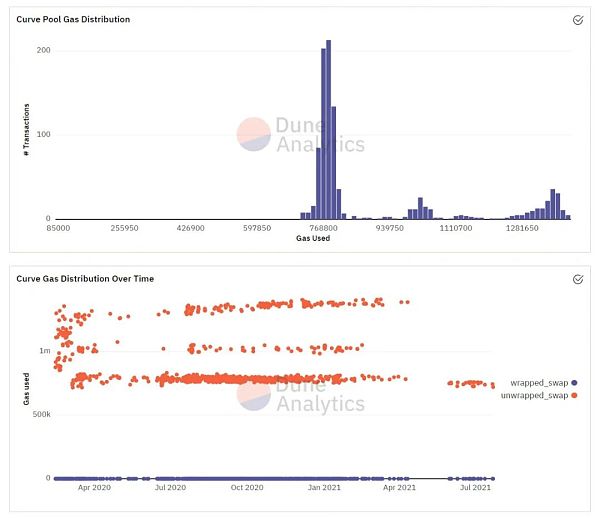Image resolution: width=600 pixels, height=521 pixels.
Task: Open the Curve Gas Distribution Over Time title
Action: (x=85, y=278)
